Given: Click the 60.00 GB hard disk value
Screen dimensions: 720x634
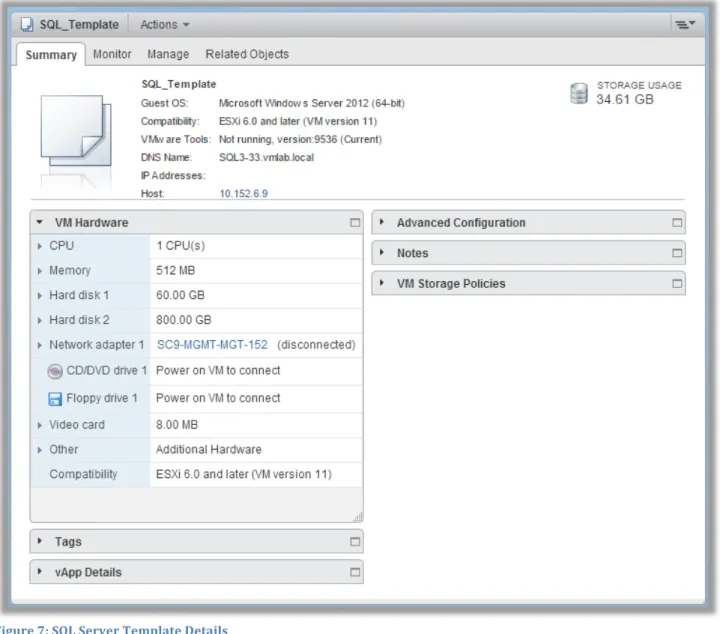Looking at the screenshot, I should coord(180,295).
